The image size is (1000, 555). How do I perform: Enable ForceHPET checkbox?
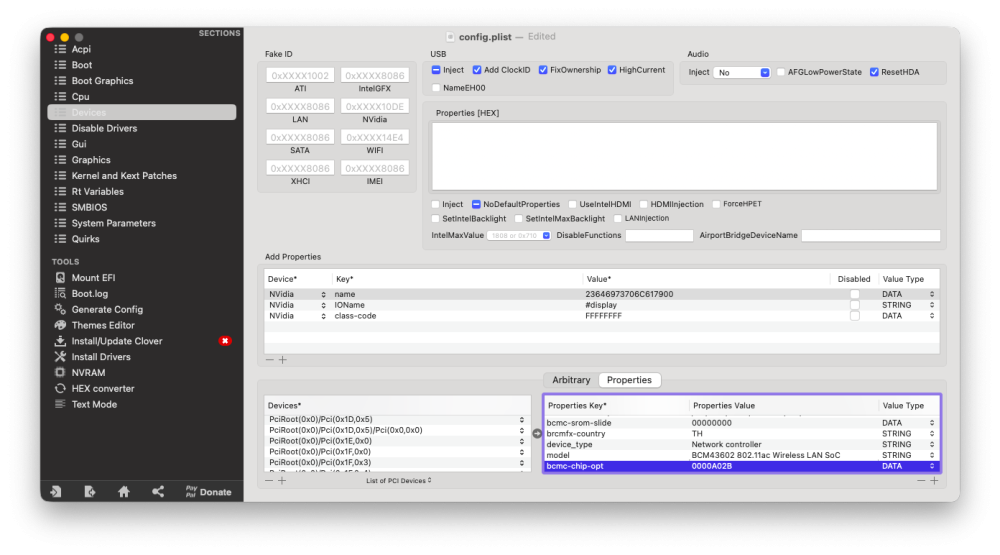click(716, 204)
